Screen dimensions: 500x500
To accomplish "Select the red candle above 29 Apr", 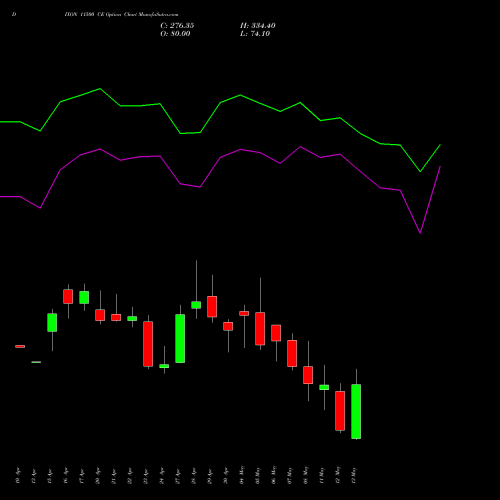I will [212, 306].
